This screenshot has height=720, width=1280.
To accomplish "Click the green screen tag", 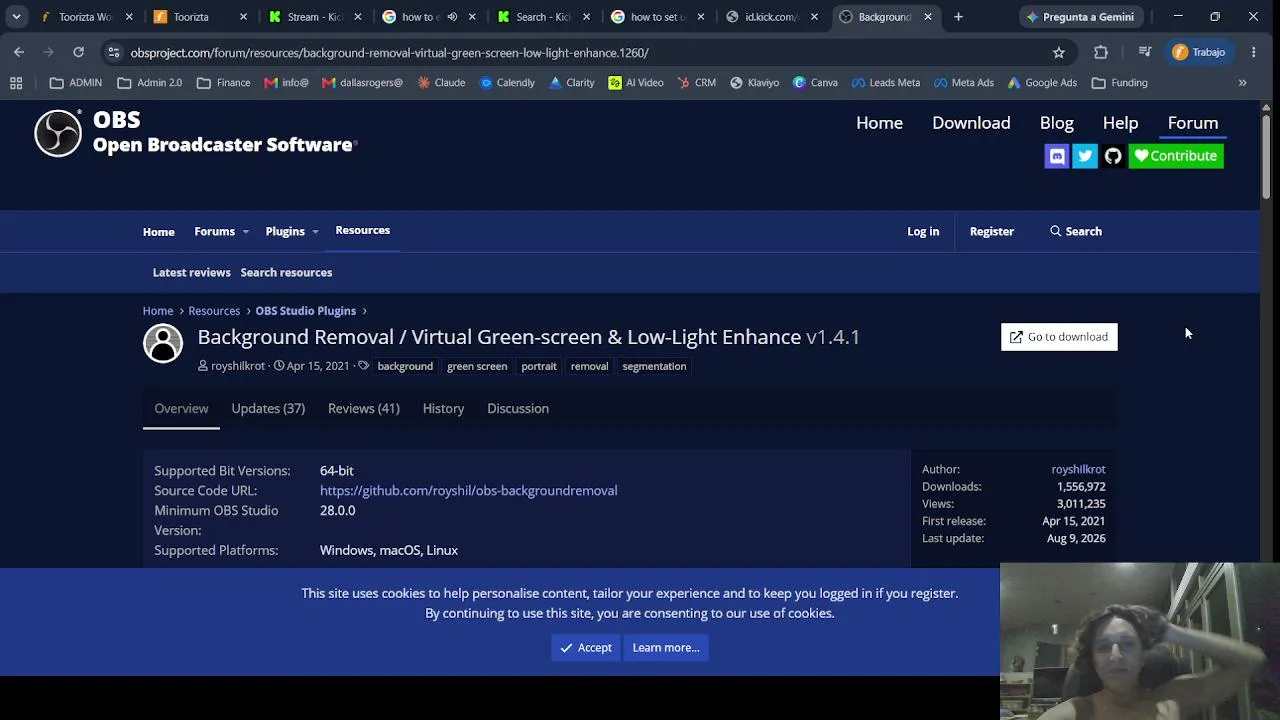I will click(477, 366).
